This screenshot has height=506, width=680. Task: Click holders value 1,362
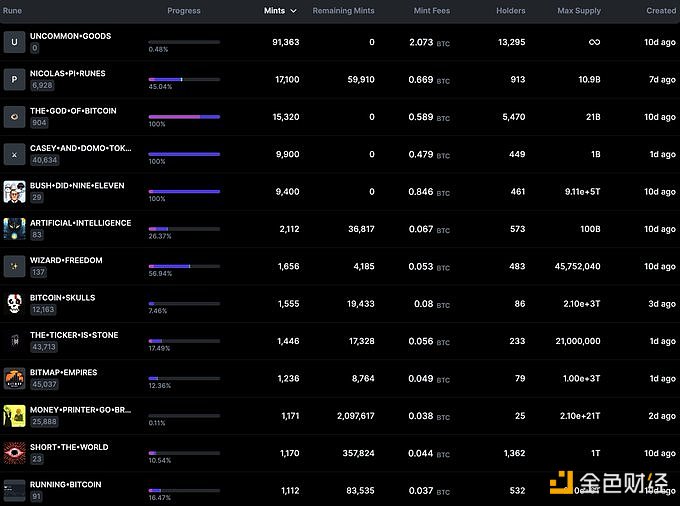tap(514, 453)
